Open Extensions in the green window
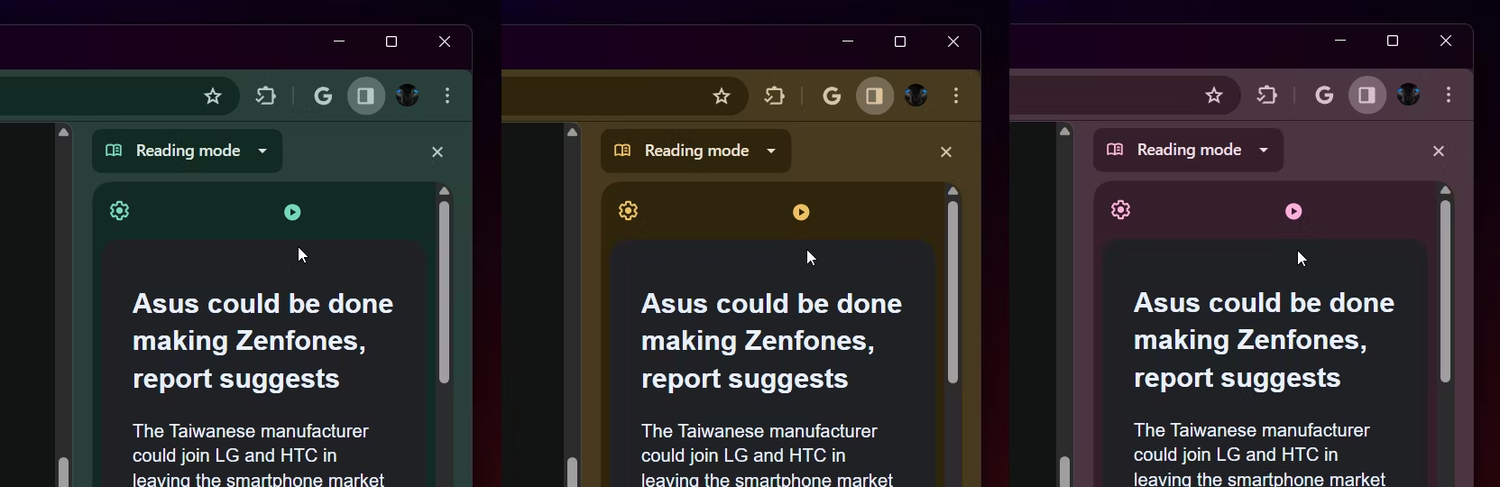 click(x=266, y=96)
